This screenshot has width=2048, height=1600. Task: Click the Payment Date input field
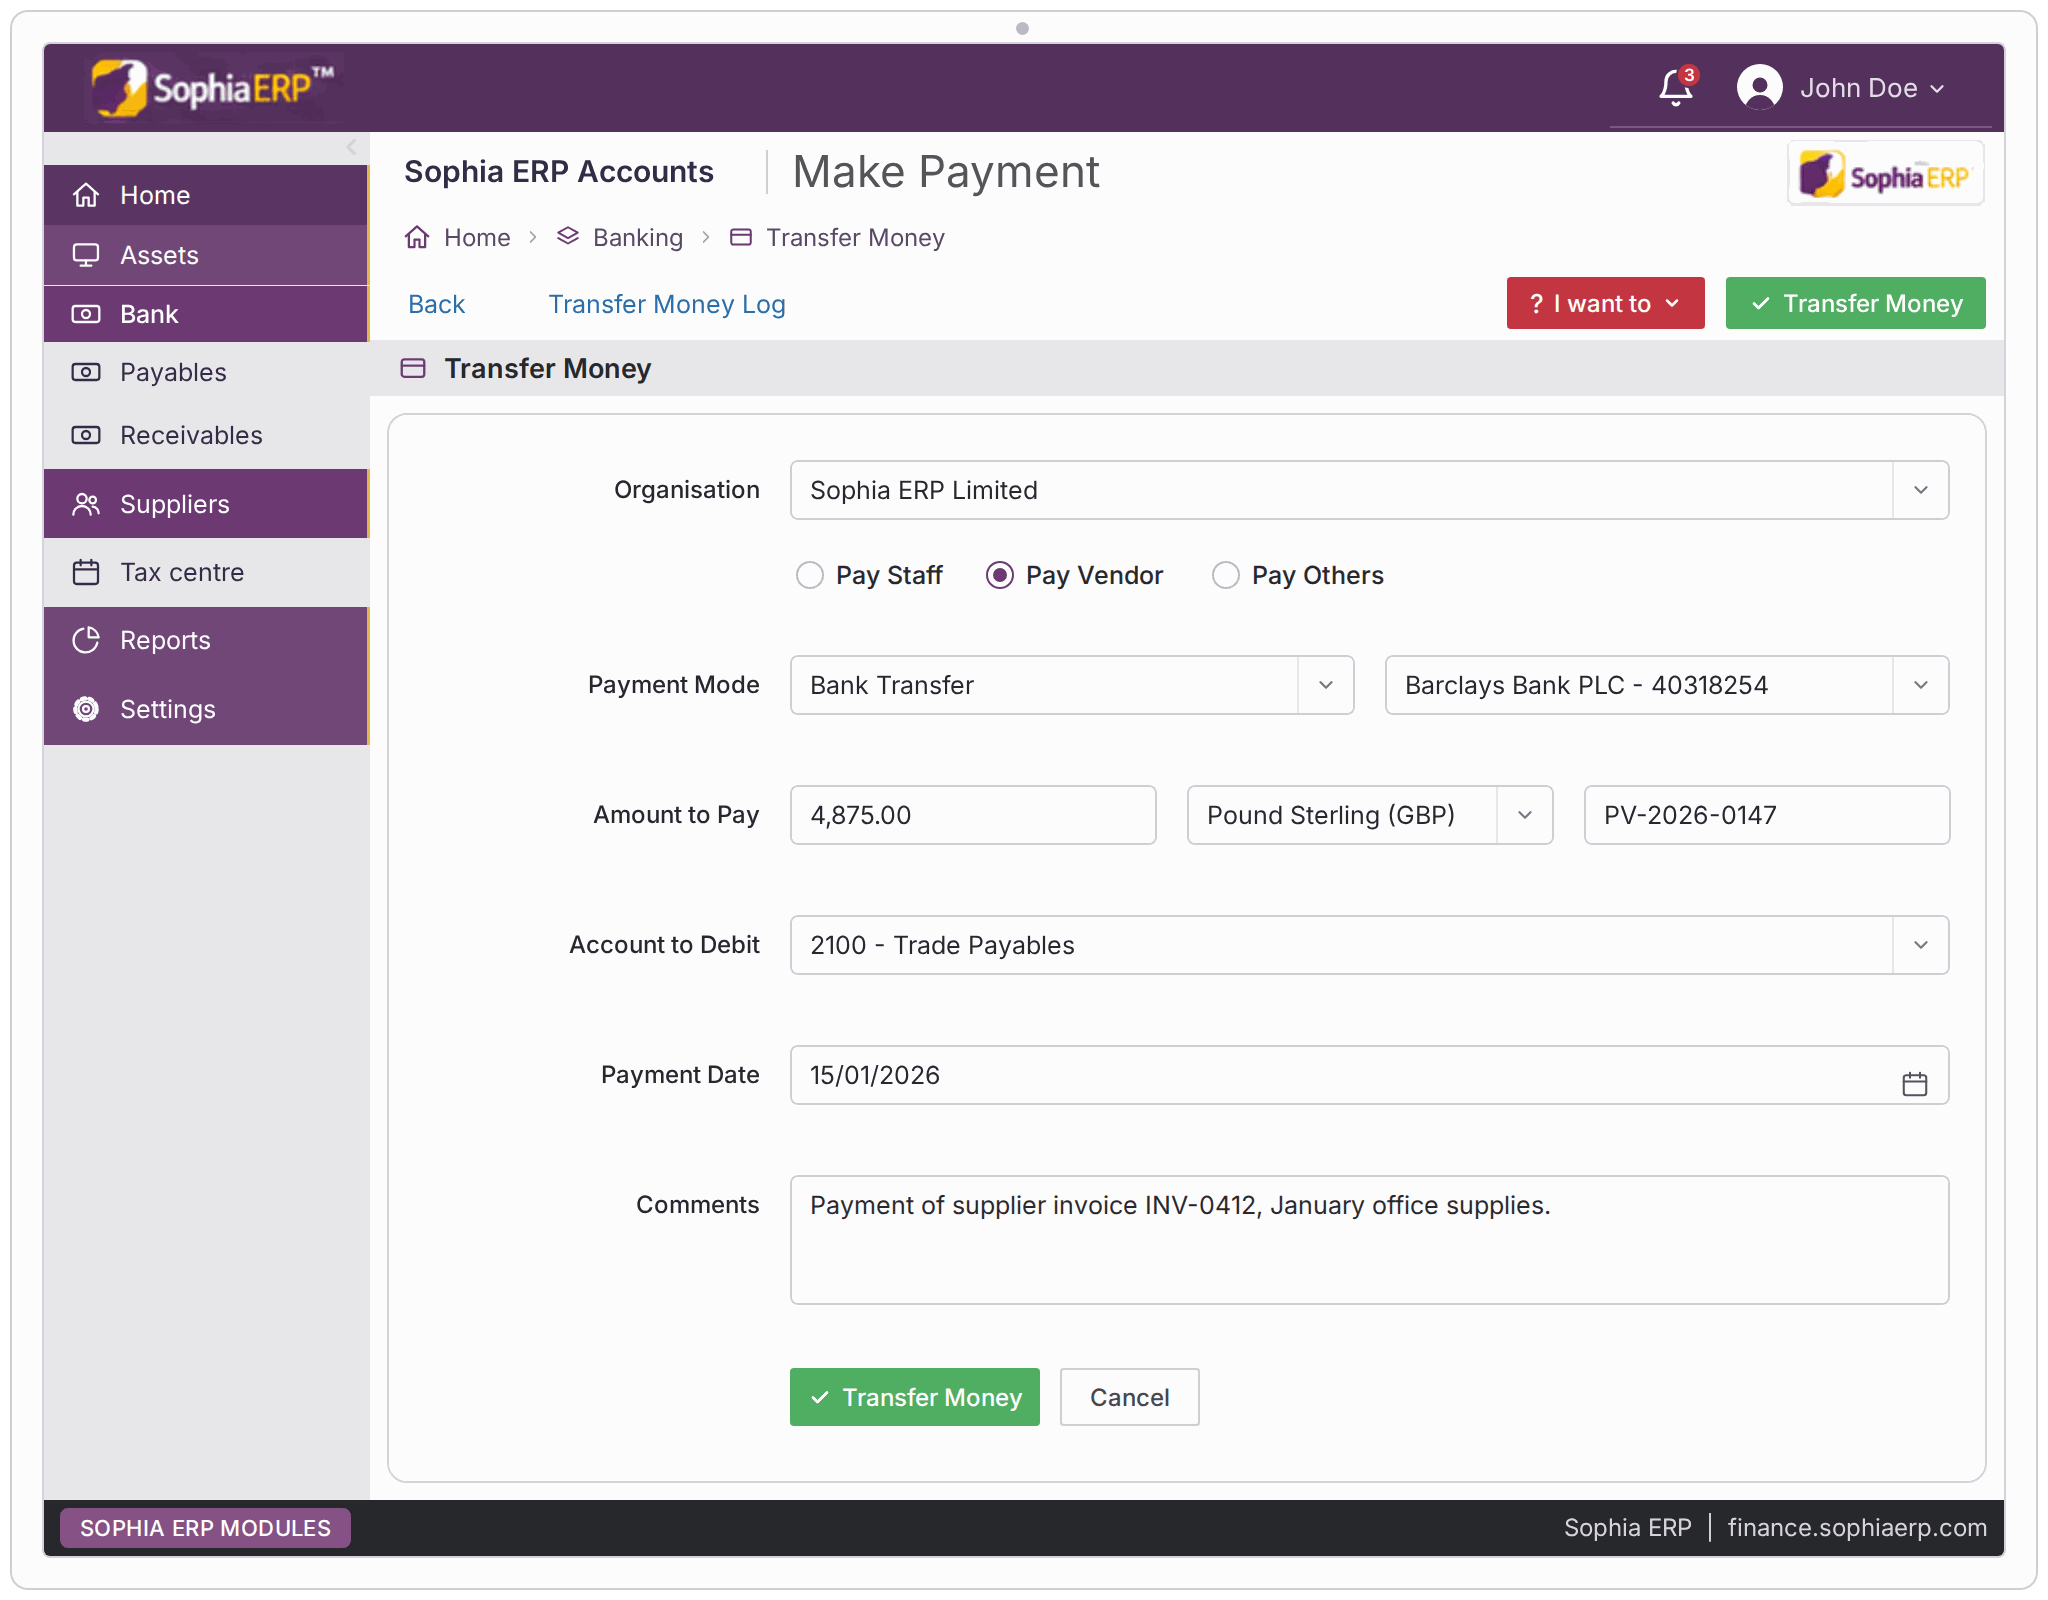1370,1075
